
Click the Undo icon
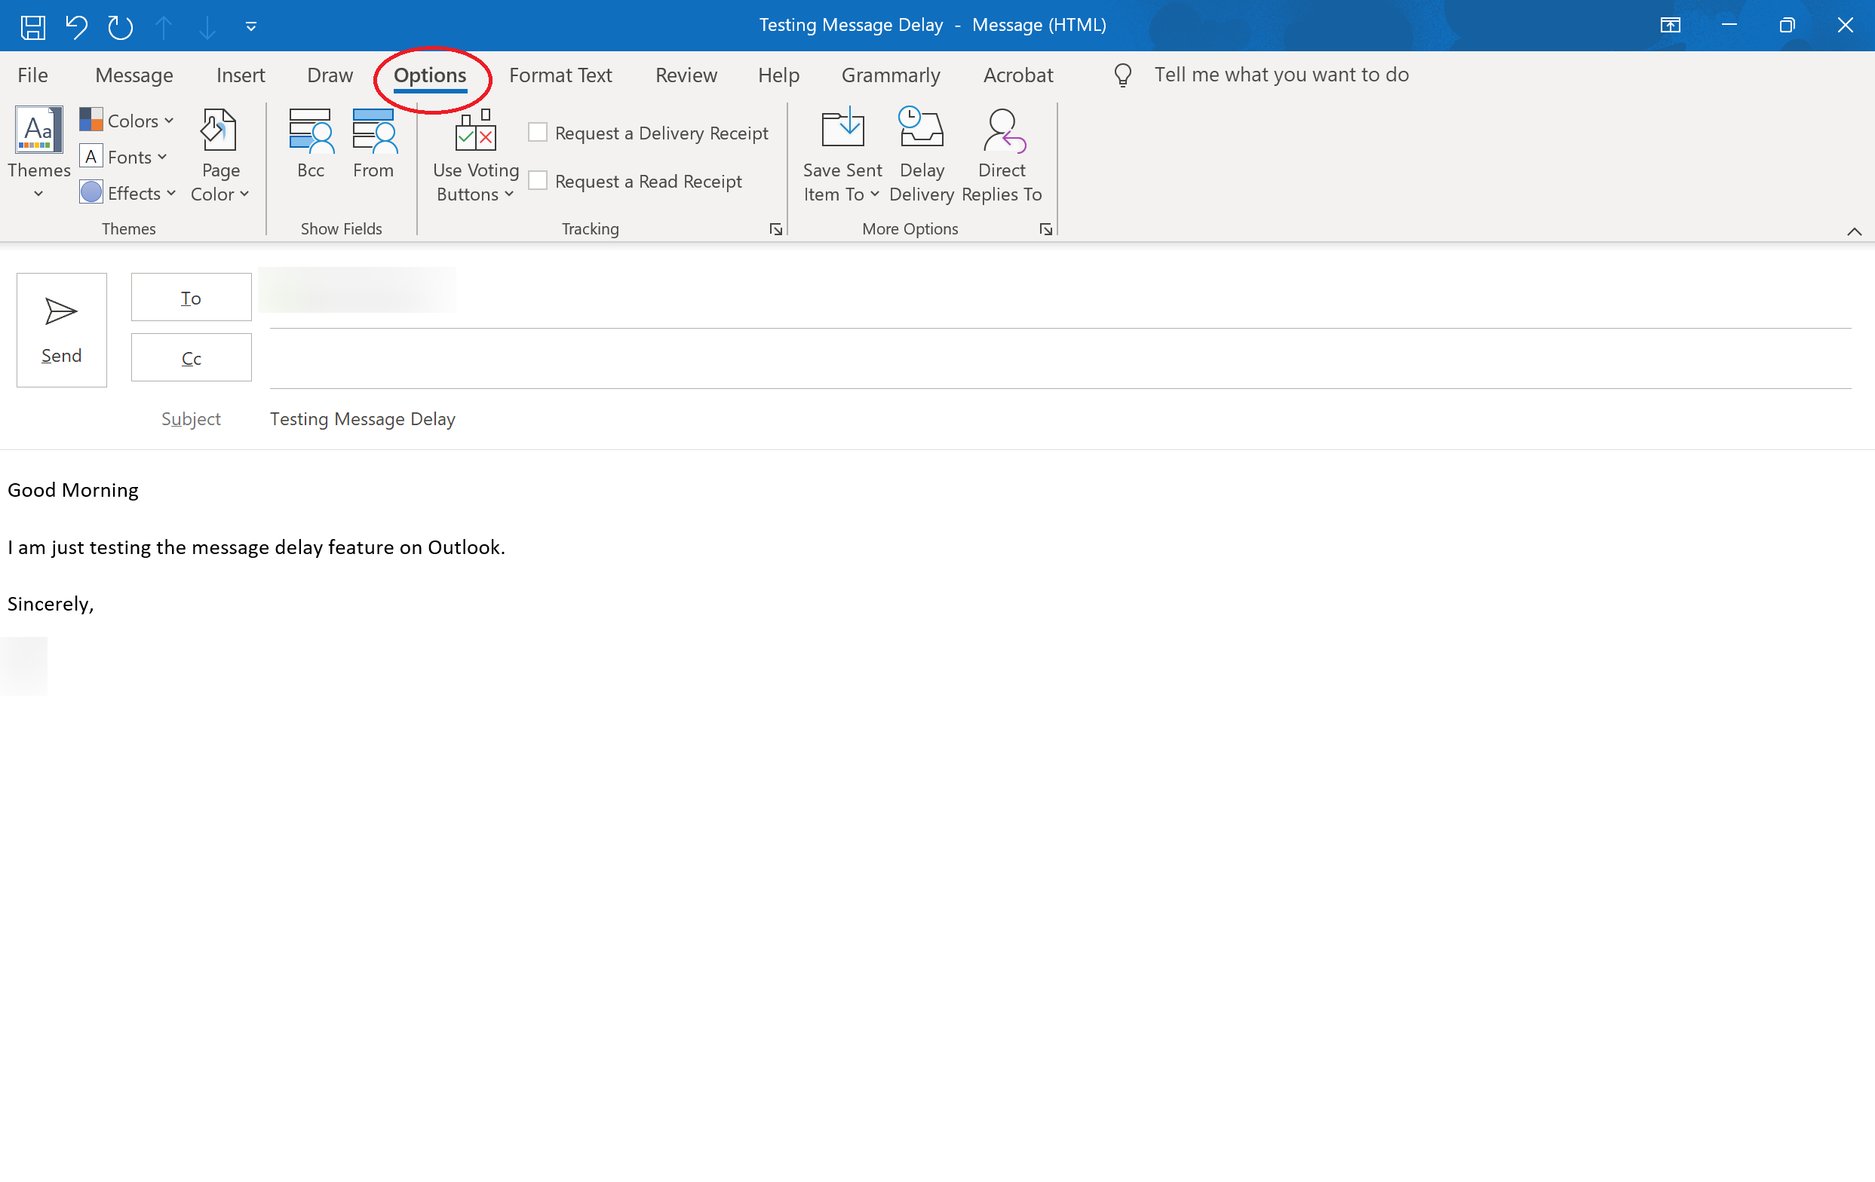coord(77,26)
